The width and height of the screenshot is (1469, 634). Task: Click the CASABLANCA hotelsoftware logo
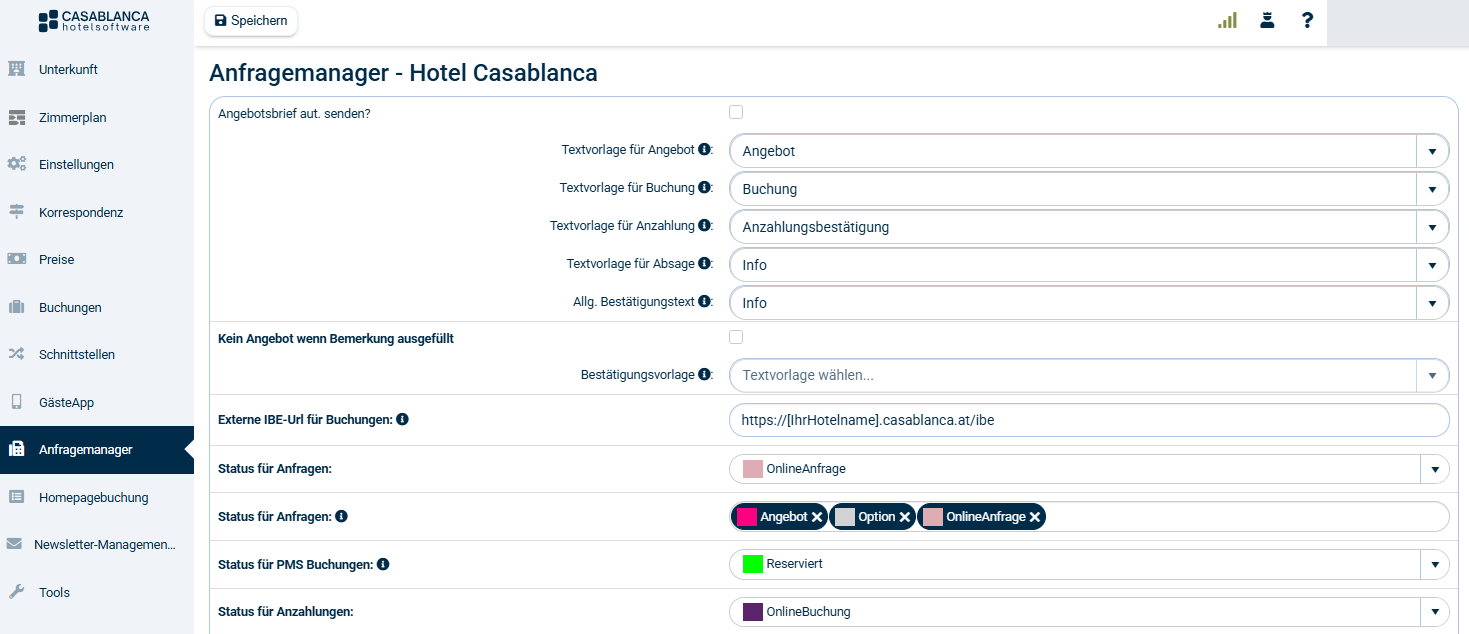click(94, 21)
